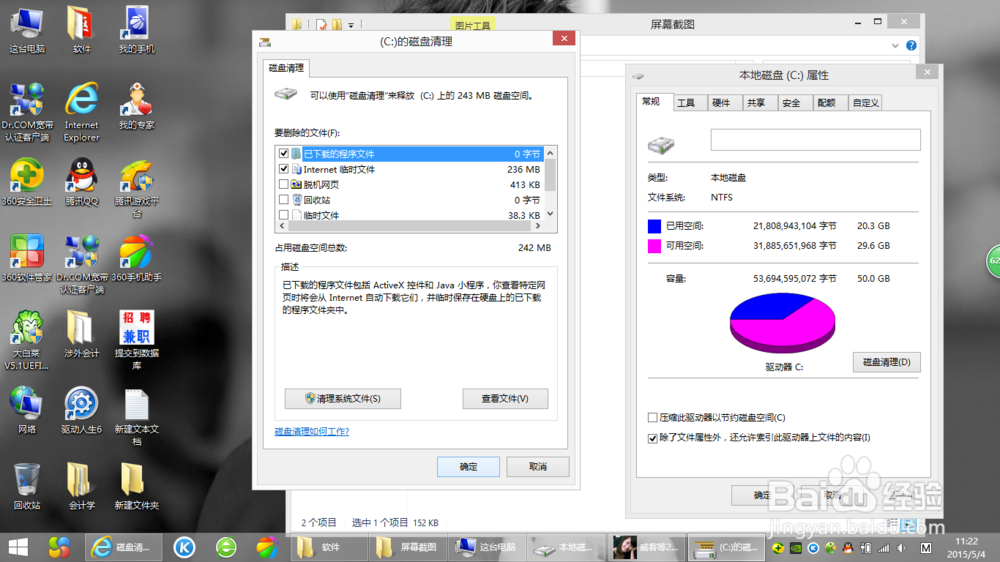The image size is (1000, 562).
Task: Open the 360软件管家 desktop icon
Action: (x=27, y=258)
